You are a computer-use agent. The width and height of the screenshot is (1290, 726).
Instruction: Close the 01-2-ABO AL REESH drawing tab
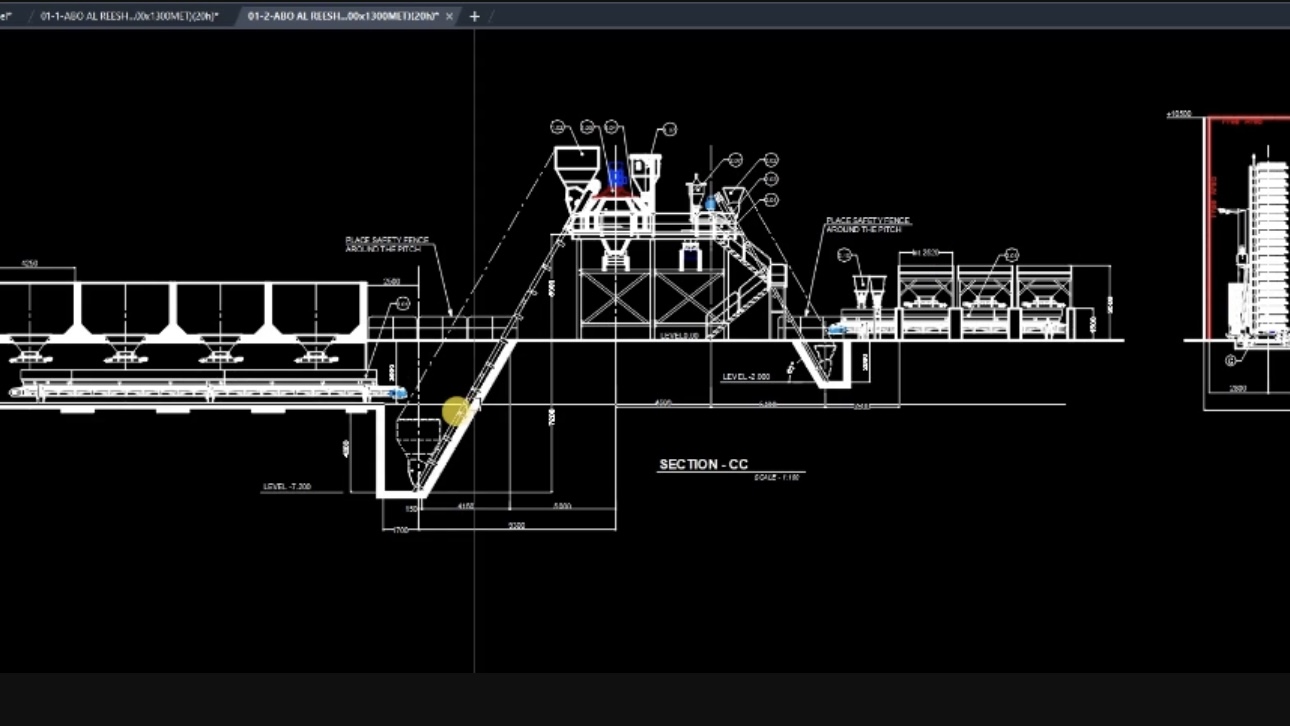tap(449, 16)
